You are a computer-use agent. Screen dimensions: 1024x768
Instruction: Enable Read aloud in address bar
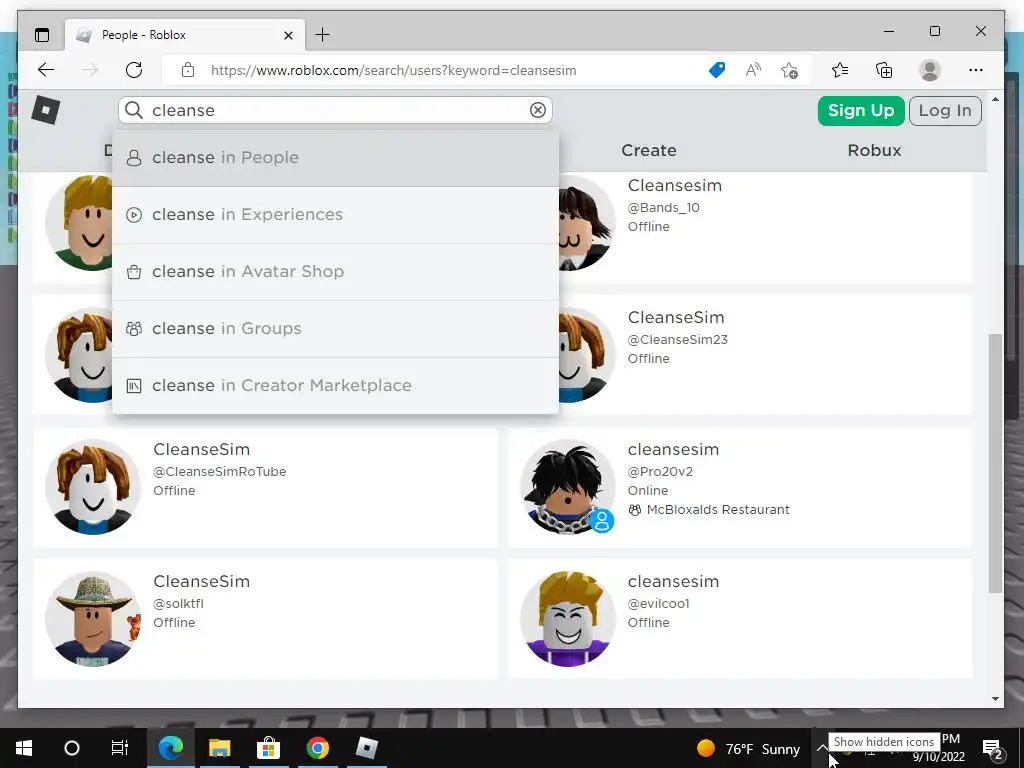pos(753,70)
